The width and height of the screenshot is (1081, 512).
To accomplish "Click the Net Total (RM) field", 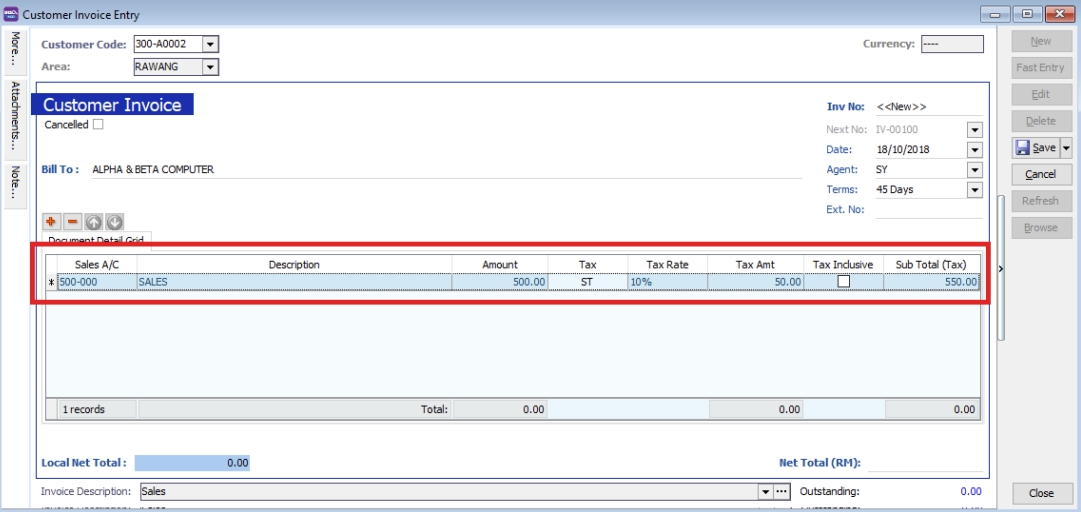I will 925,463.
